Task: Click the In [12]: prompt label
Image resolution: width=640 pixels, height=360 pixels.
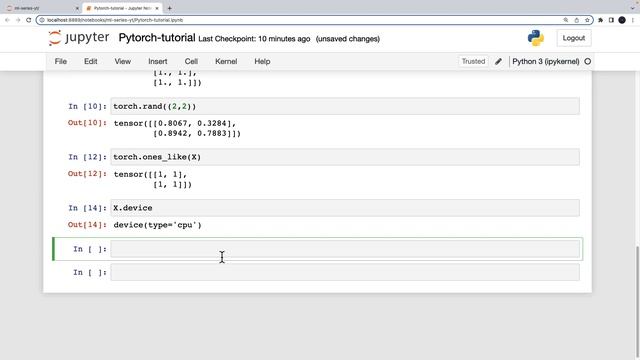Action: point(87,157)
